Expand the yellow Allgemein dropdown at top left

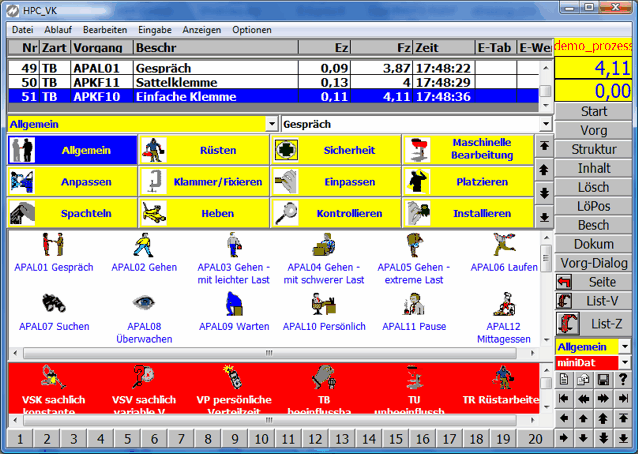pyautogui.click(x=272, y=124)
